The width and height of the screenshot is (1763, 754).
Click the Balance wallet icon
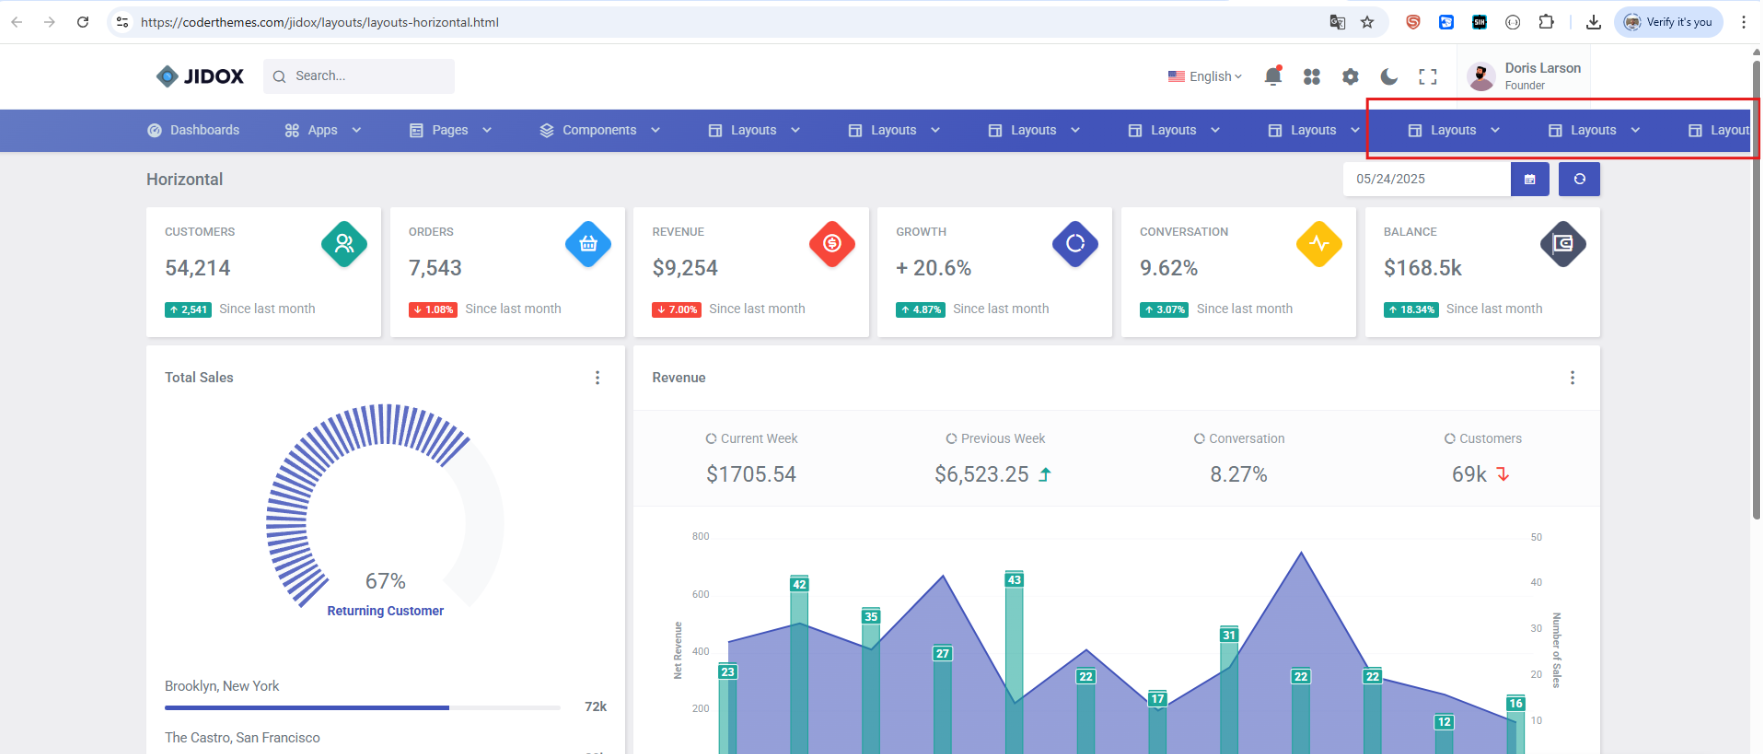(x=1563, y=244)
